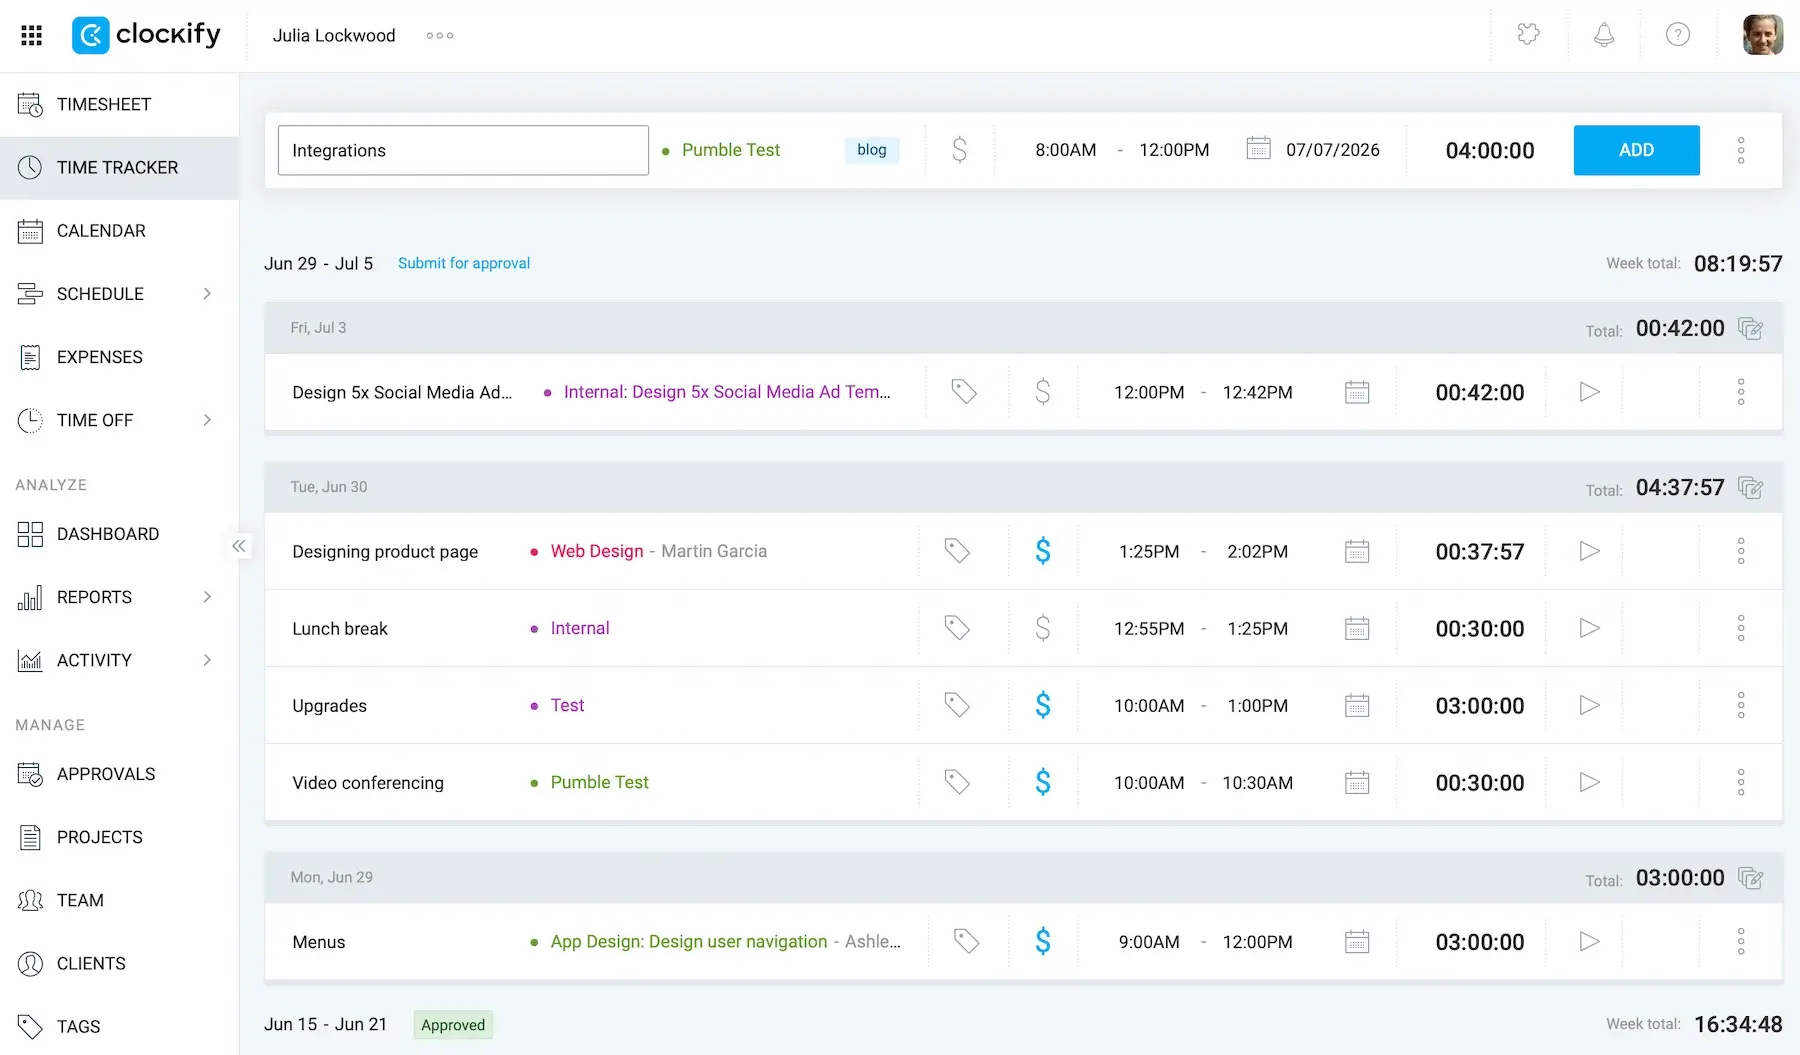Open the puzzle piece extensions icon

pos(1529,34)
